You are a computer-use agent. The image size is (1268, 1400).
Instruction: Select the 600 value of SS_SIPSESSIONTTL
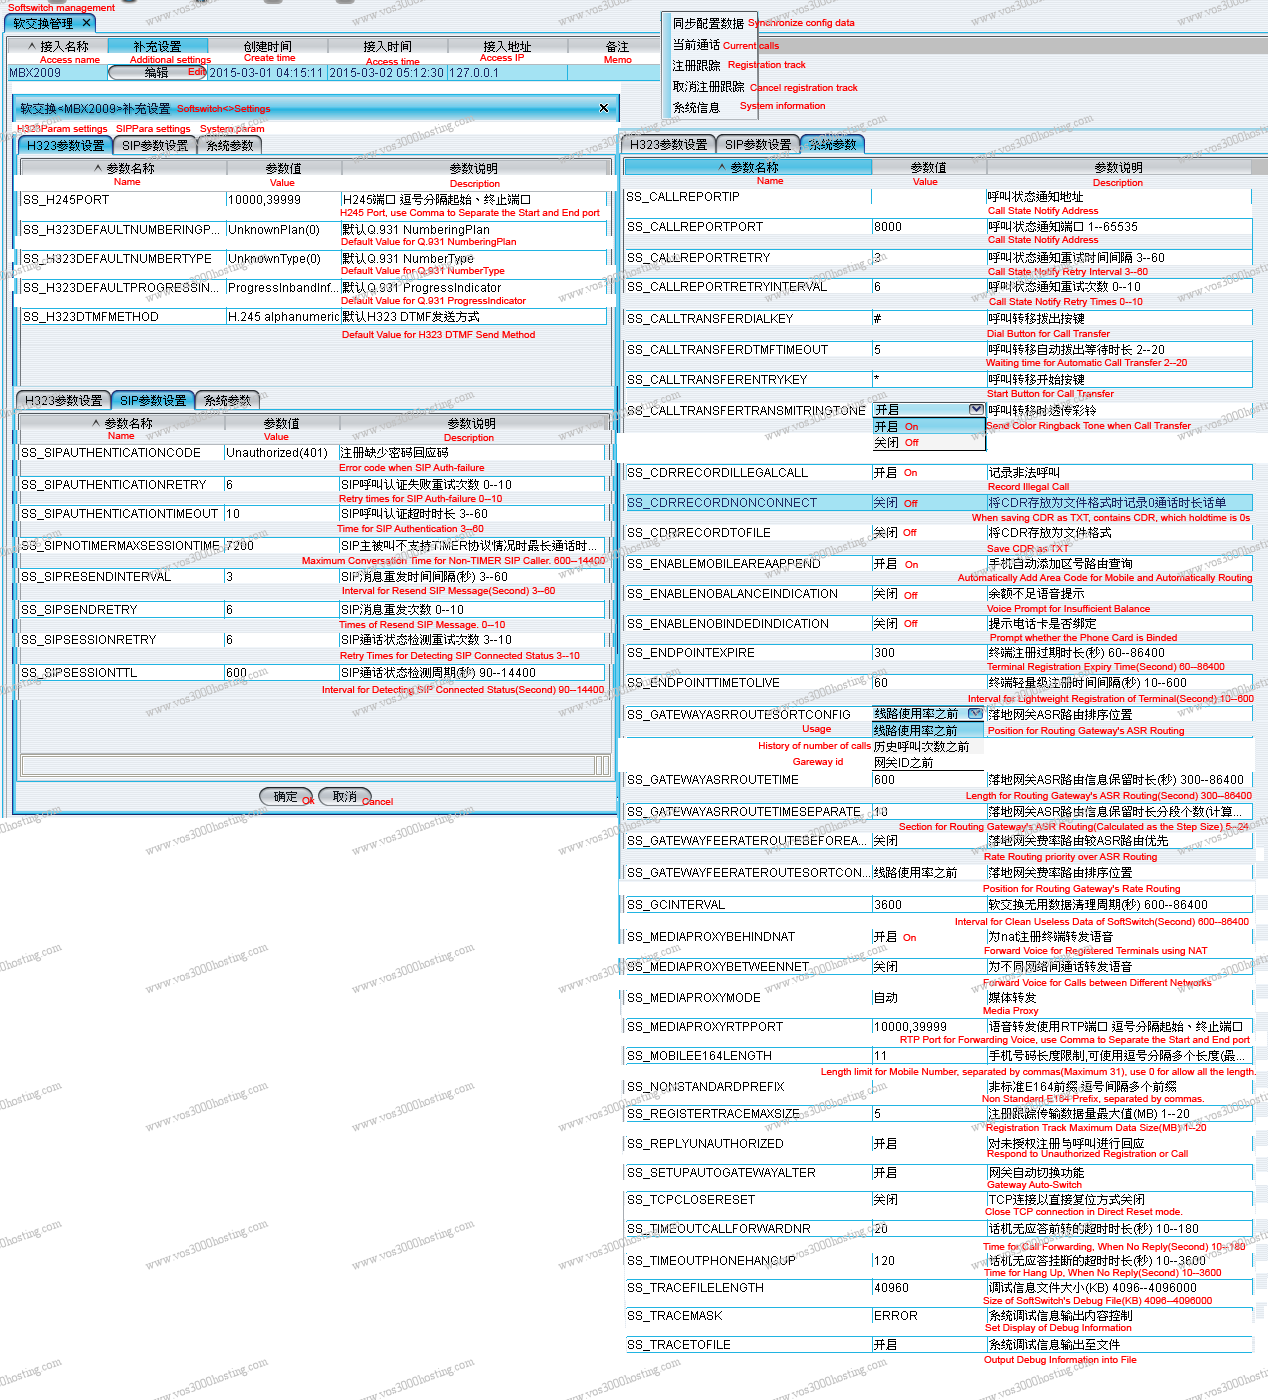[281, 673]
